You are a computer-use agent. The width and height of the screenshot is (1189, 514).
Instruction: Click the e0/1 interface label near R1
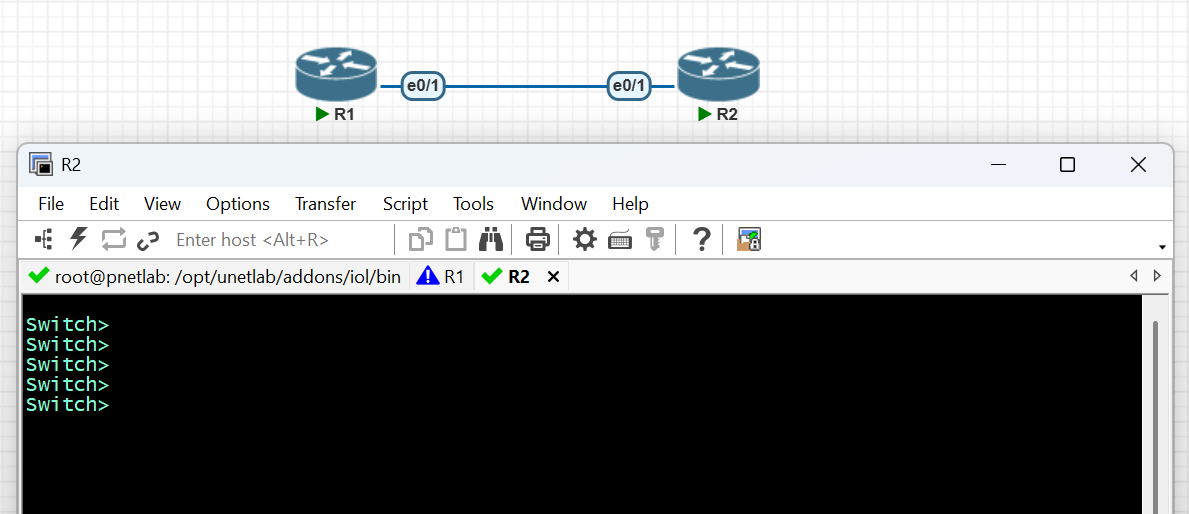click(422, 86)
